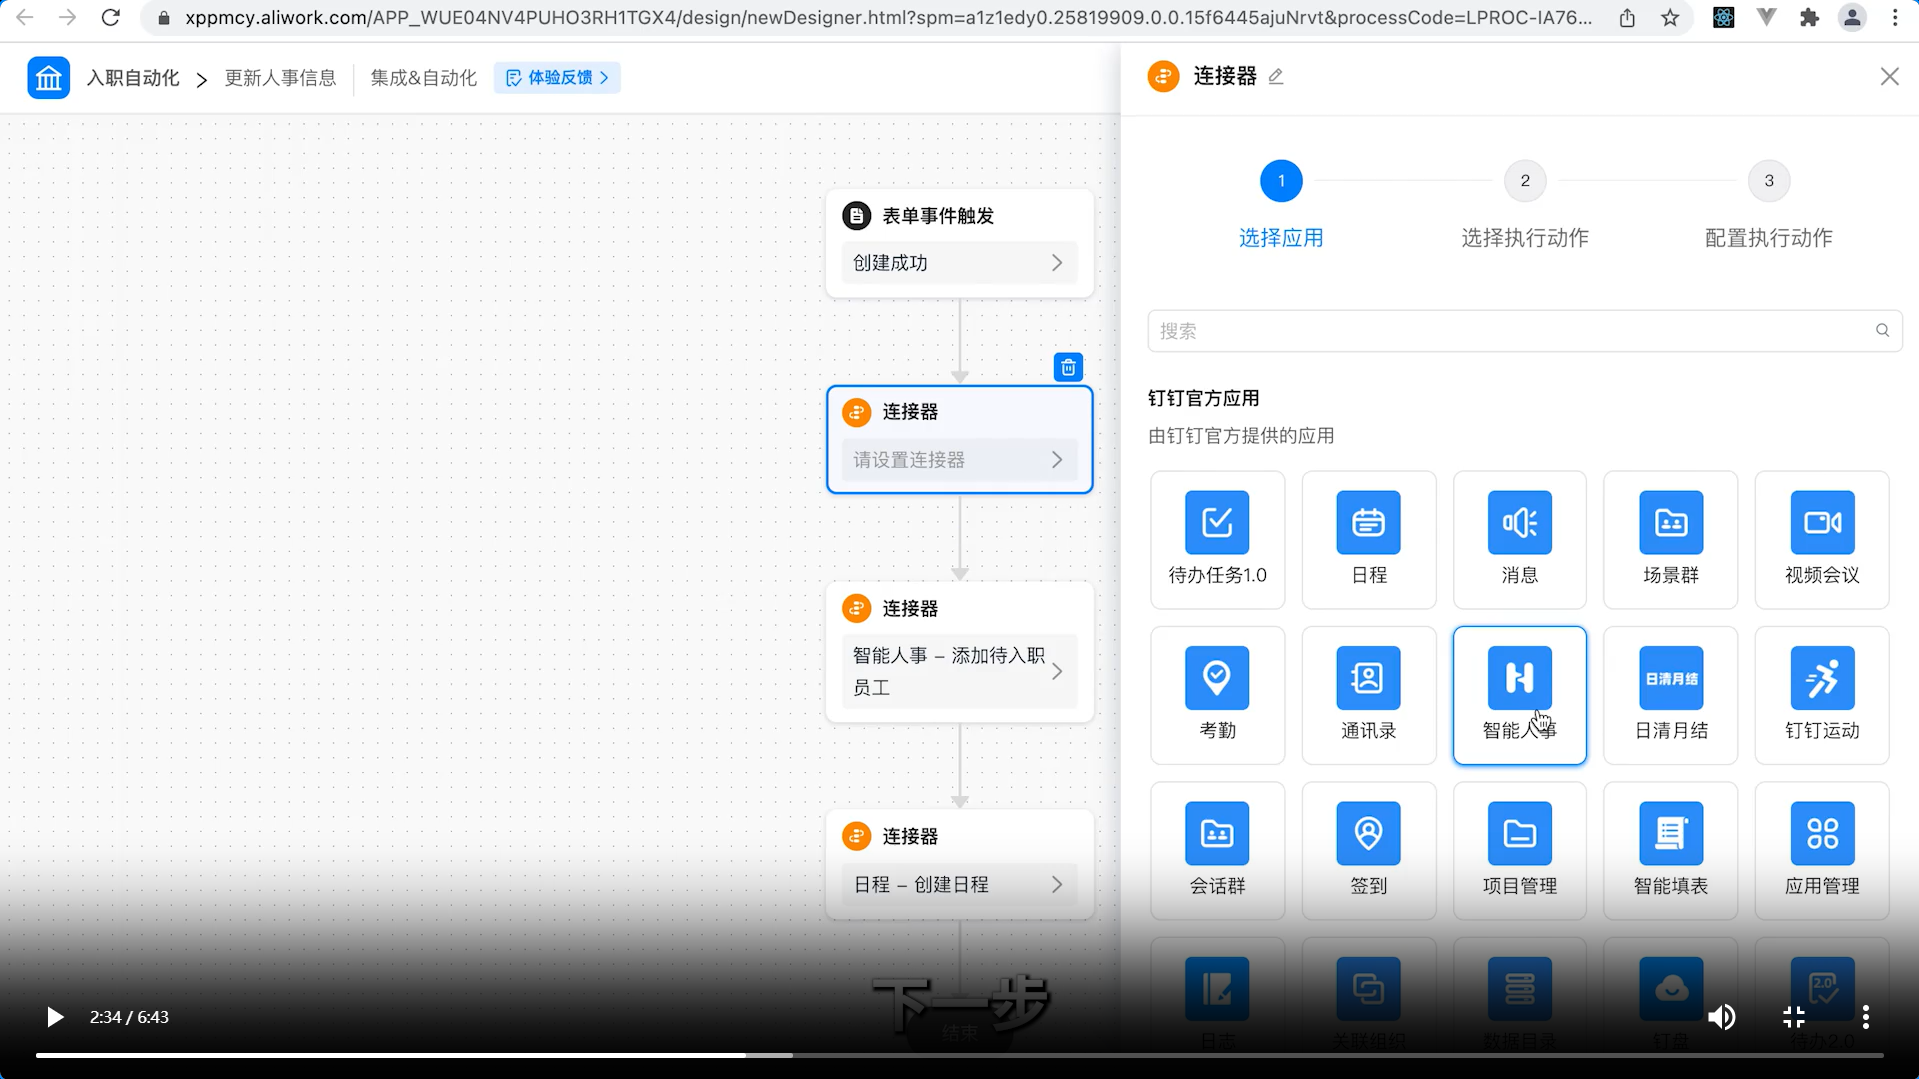Choose the 日清月结 application
1919x1079 pixels.
click(x=1671, y=696)
